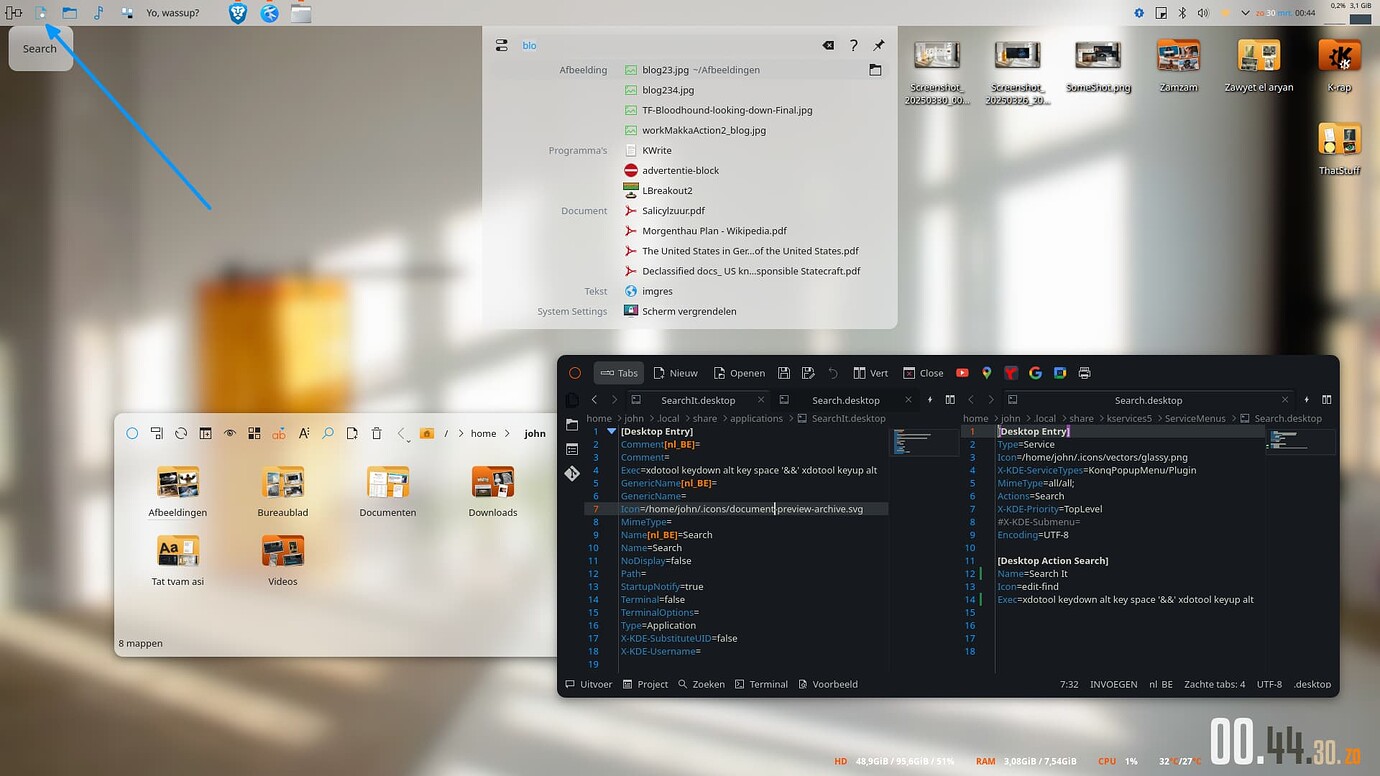Open the Project panel in Kate's bottom bar

click(645, 685)
